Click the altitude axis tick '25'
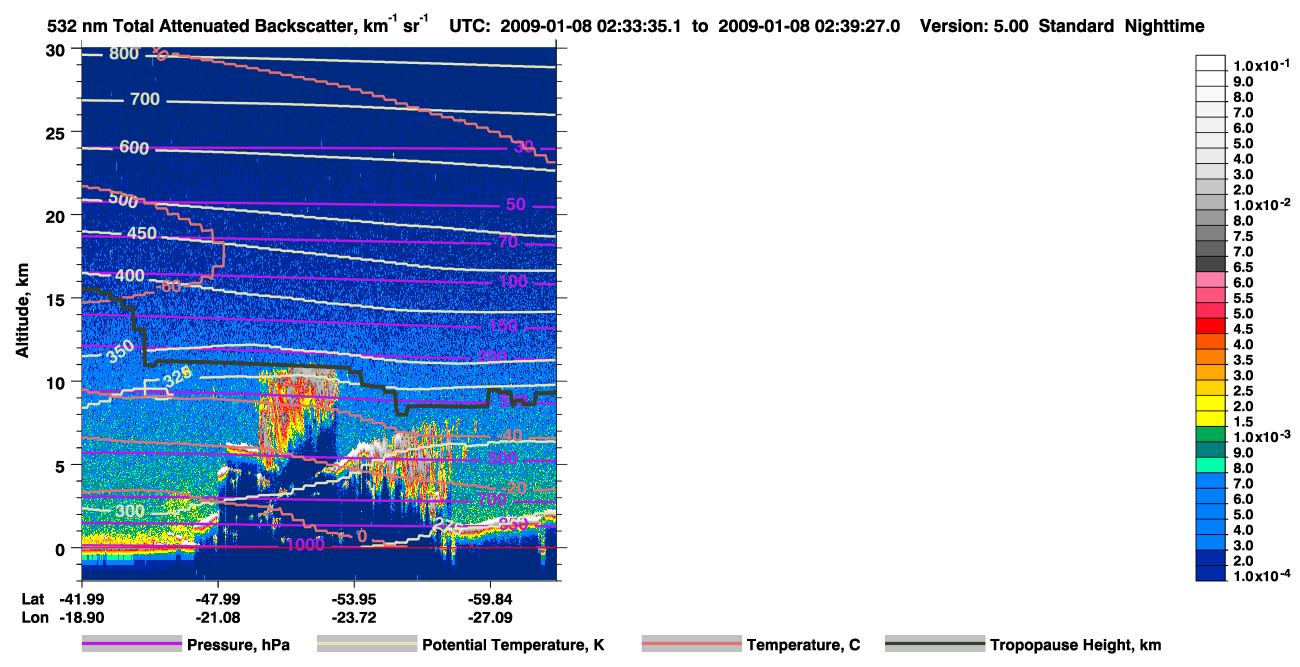 [57, 132]
